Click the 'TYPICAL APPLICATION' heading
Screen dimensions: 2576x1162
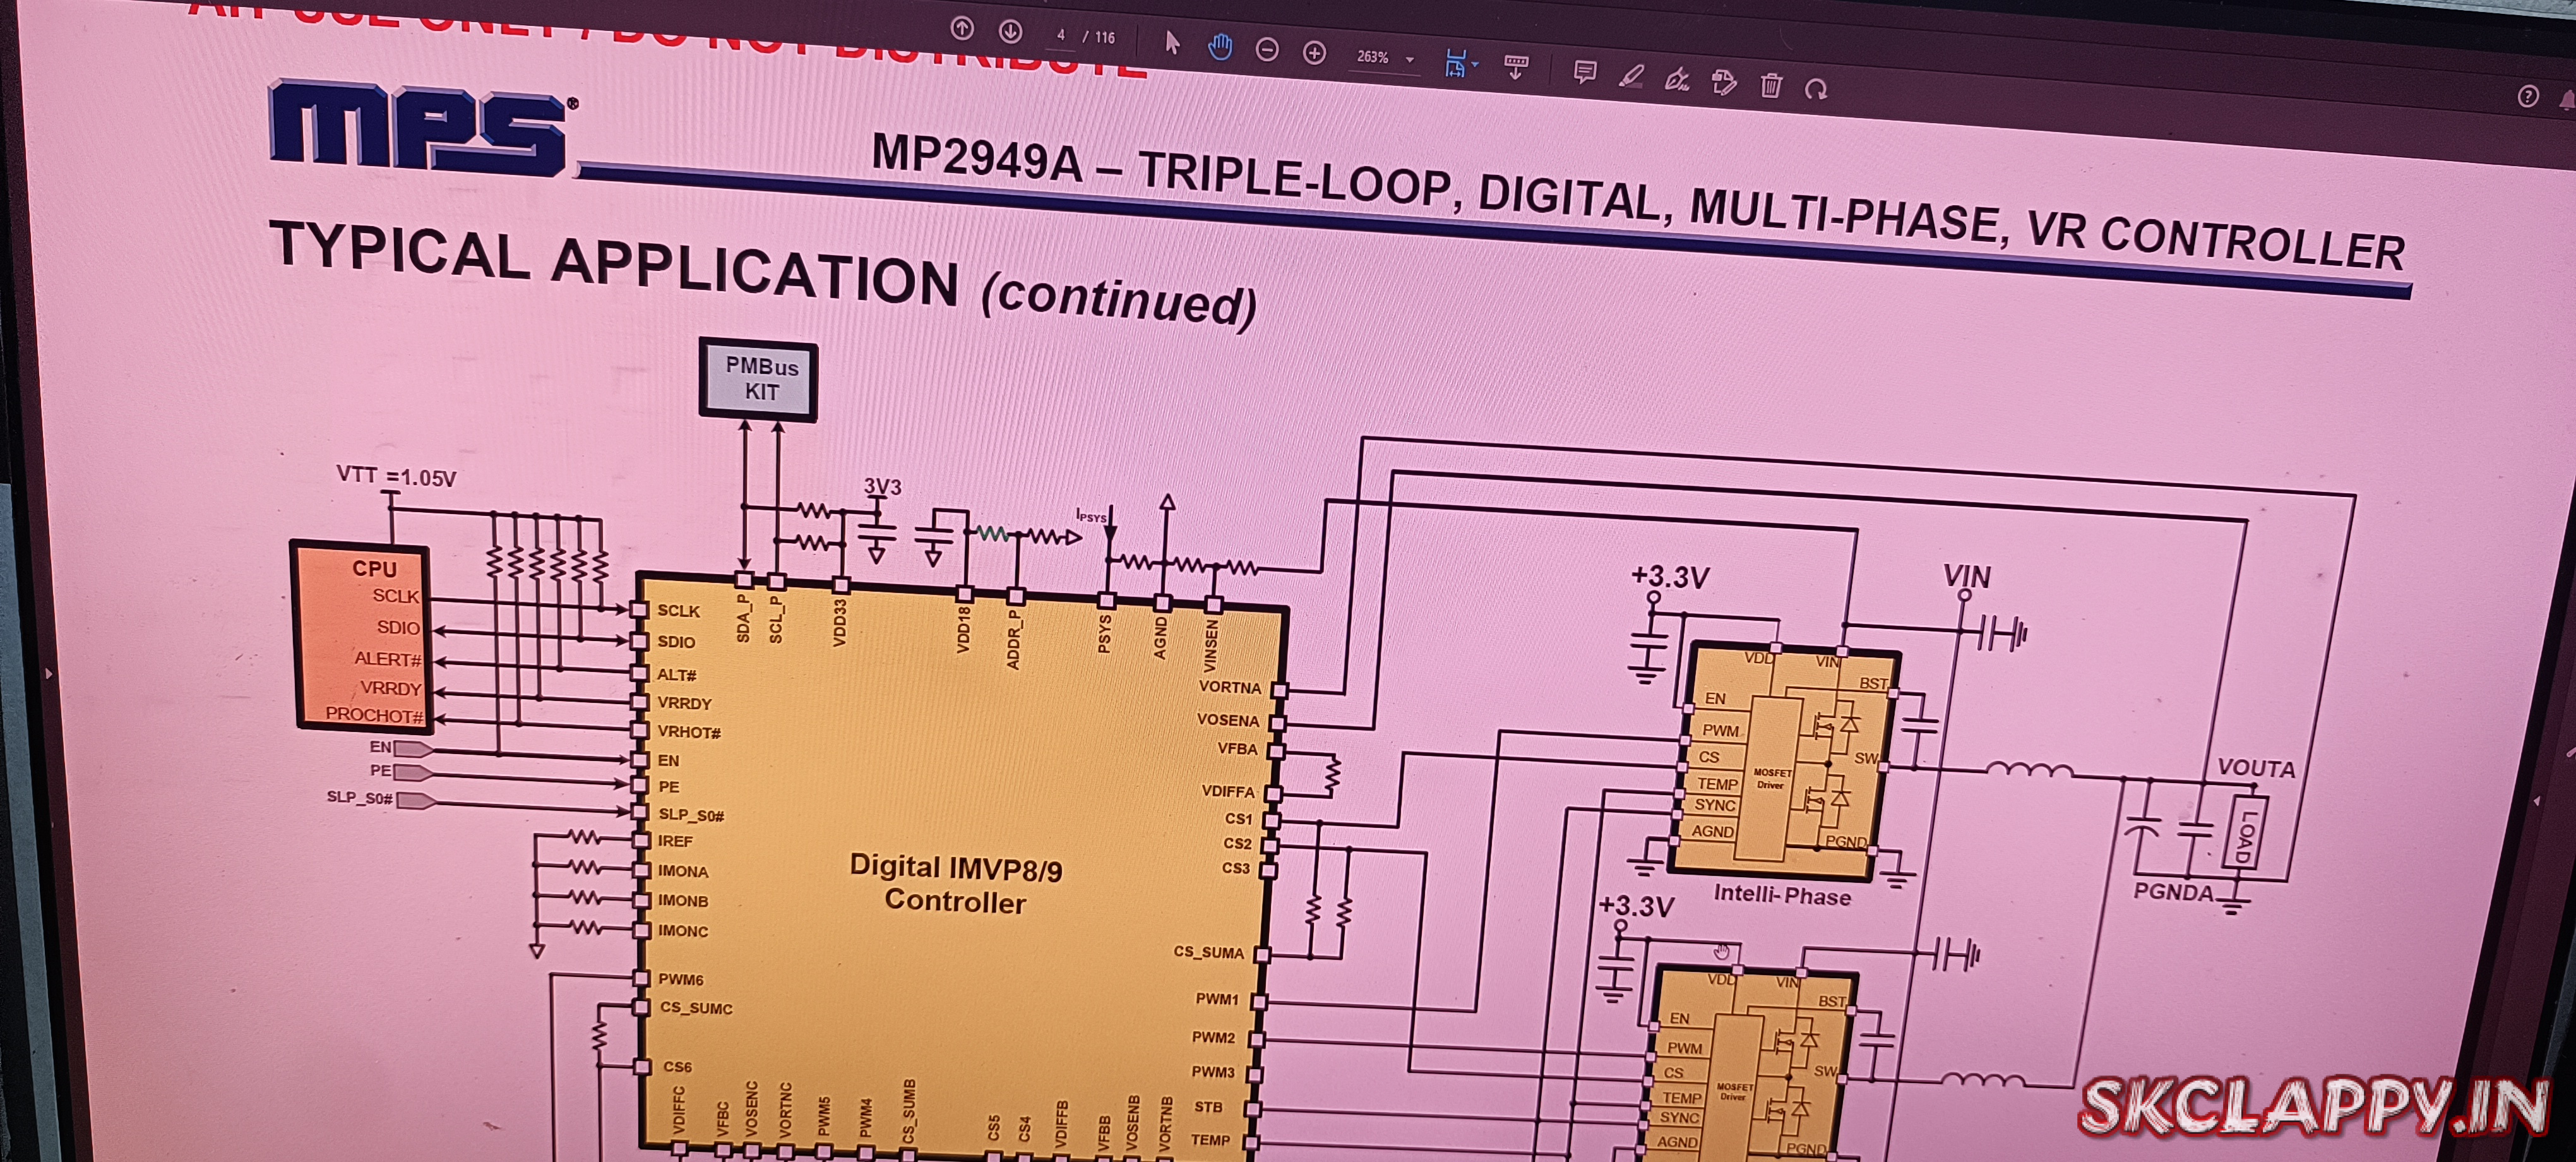pyautogui.click(x=614, y=264)
